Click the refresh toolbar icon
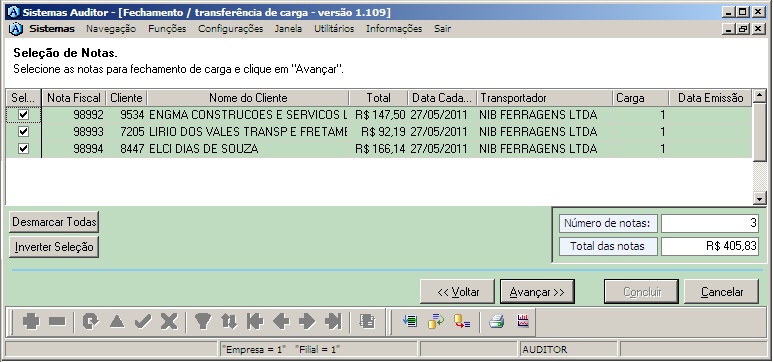Viewport: 773px width, 362px height. 90,322
